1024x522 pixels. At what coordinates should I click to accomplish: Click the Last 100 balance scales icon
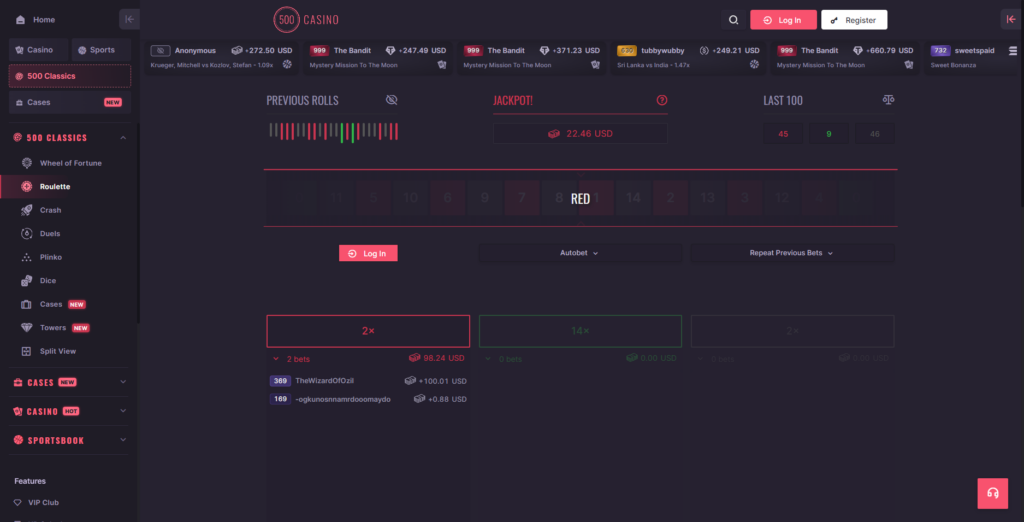888,100
